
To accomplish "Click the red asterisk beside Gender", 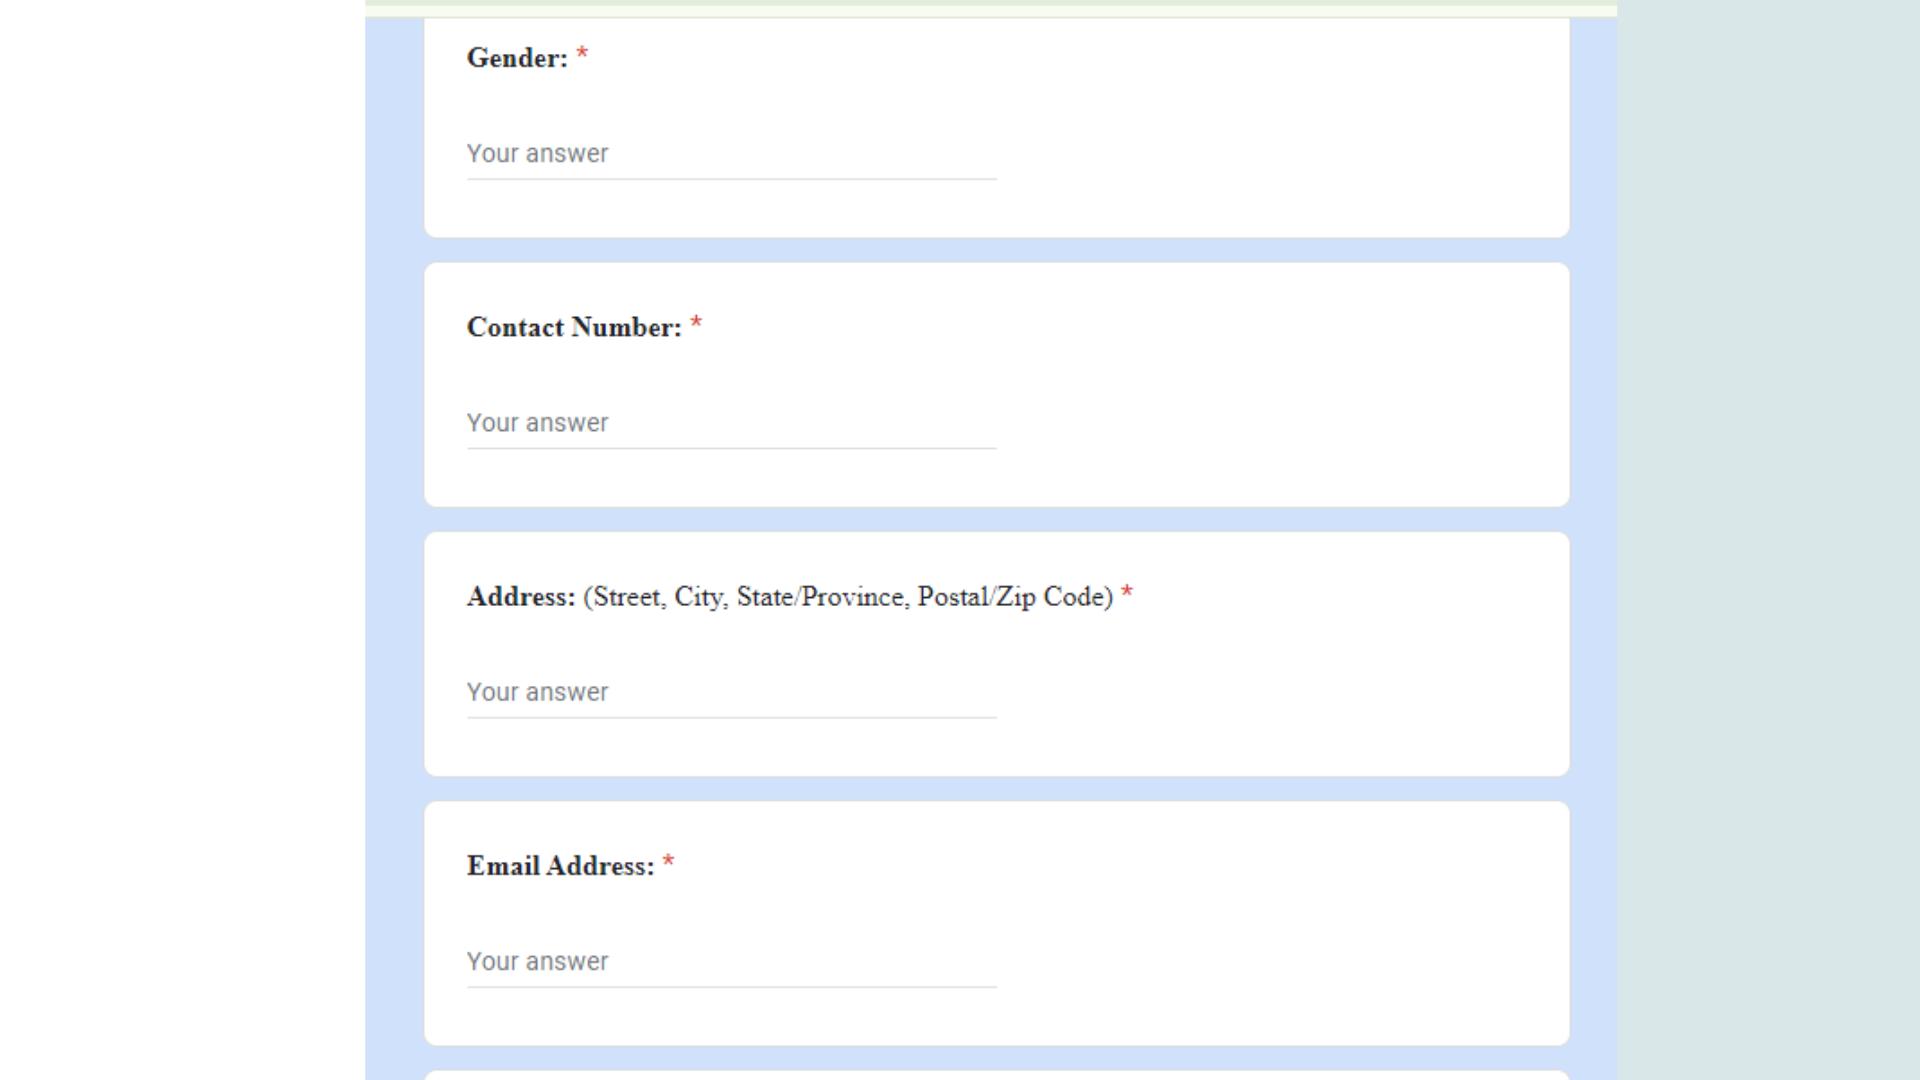I will pos(582,55).
